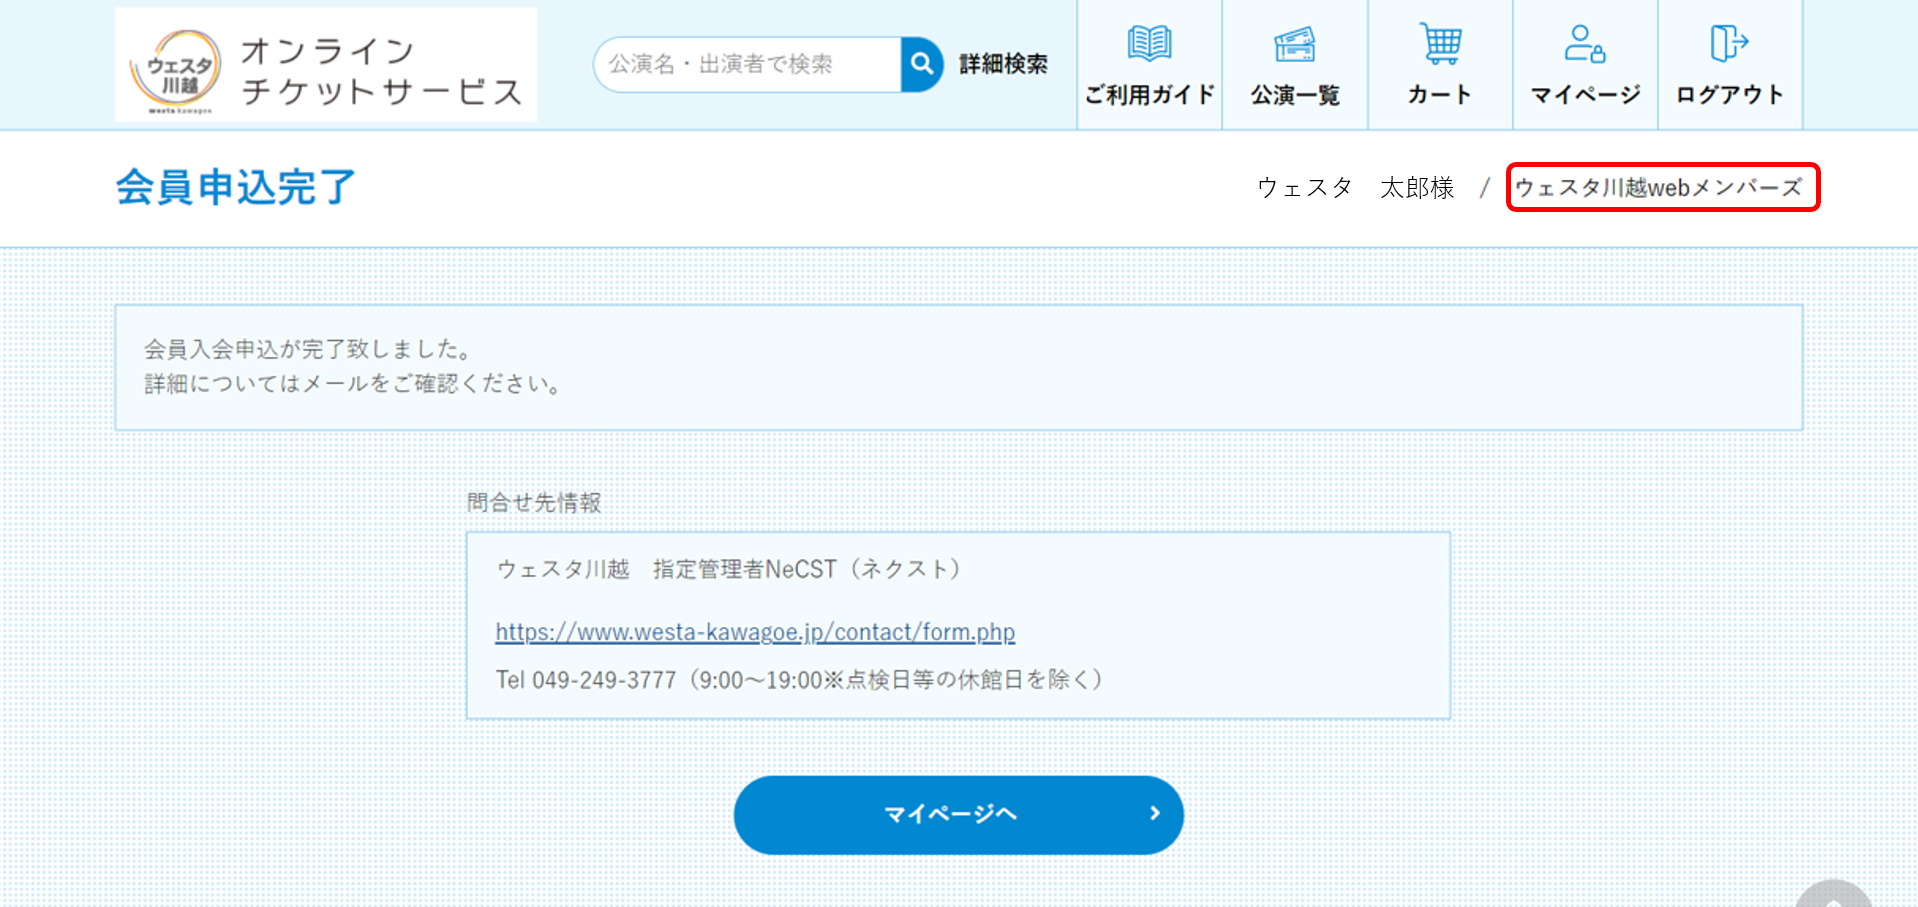Open the 公演一覧 ticket icon menu
Image resolution: width=1918 pixels, height=907 pixels.
click(1295, 65)
